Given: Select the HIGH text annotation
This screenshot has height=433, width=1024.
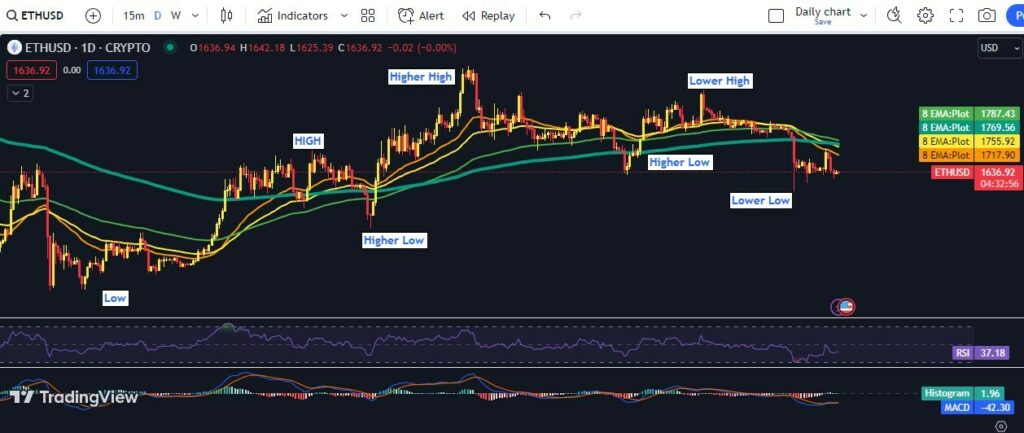Looking at the screenshot, I should click(308, 140).
